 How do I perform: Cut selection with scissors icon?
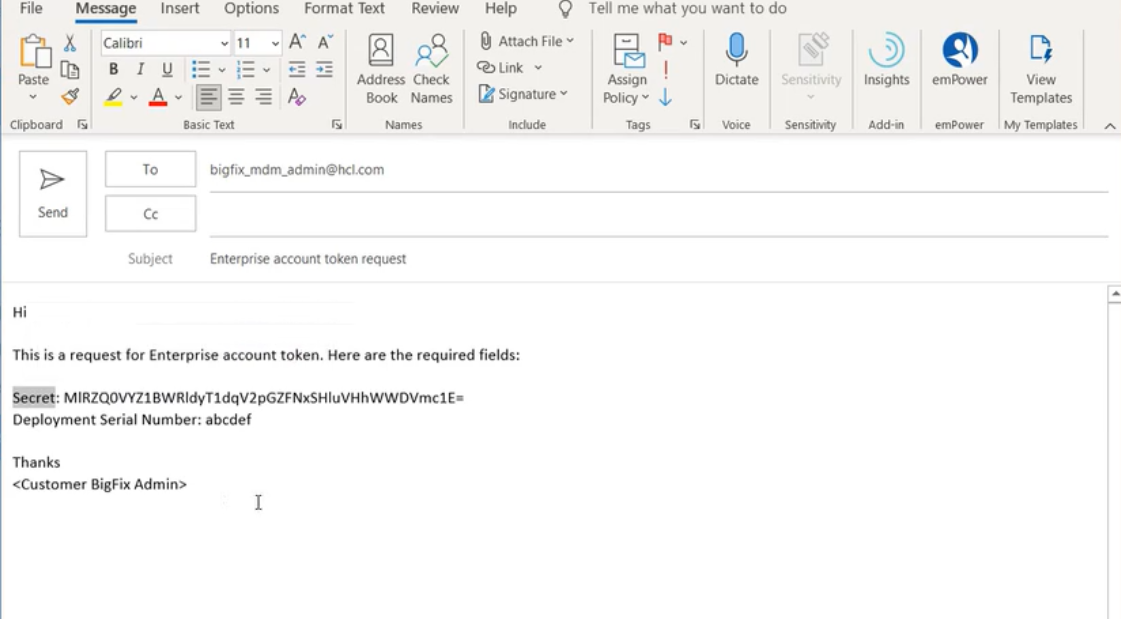pos(69,43)
